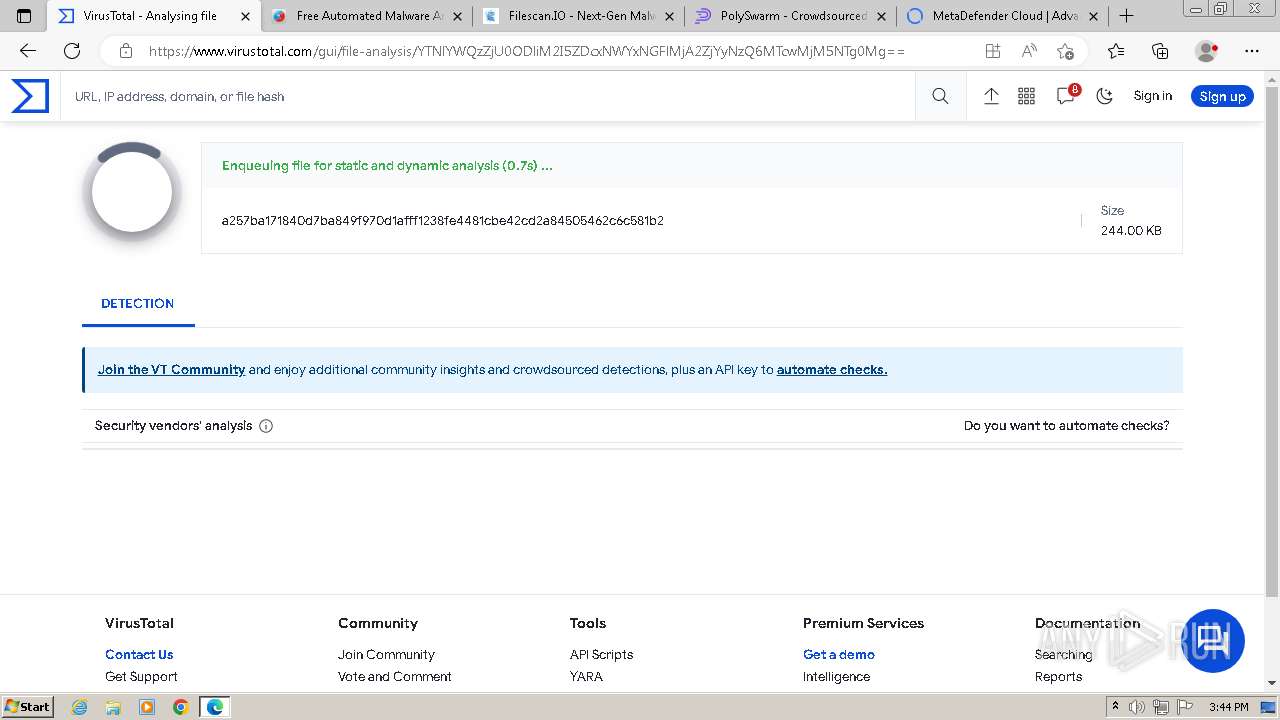Open the apps grid icon
The height and width of the screenshot is (720, 1280).
point(1026,96)
